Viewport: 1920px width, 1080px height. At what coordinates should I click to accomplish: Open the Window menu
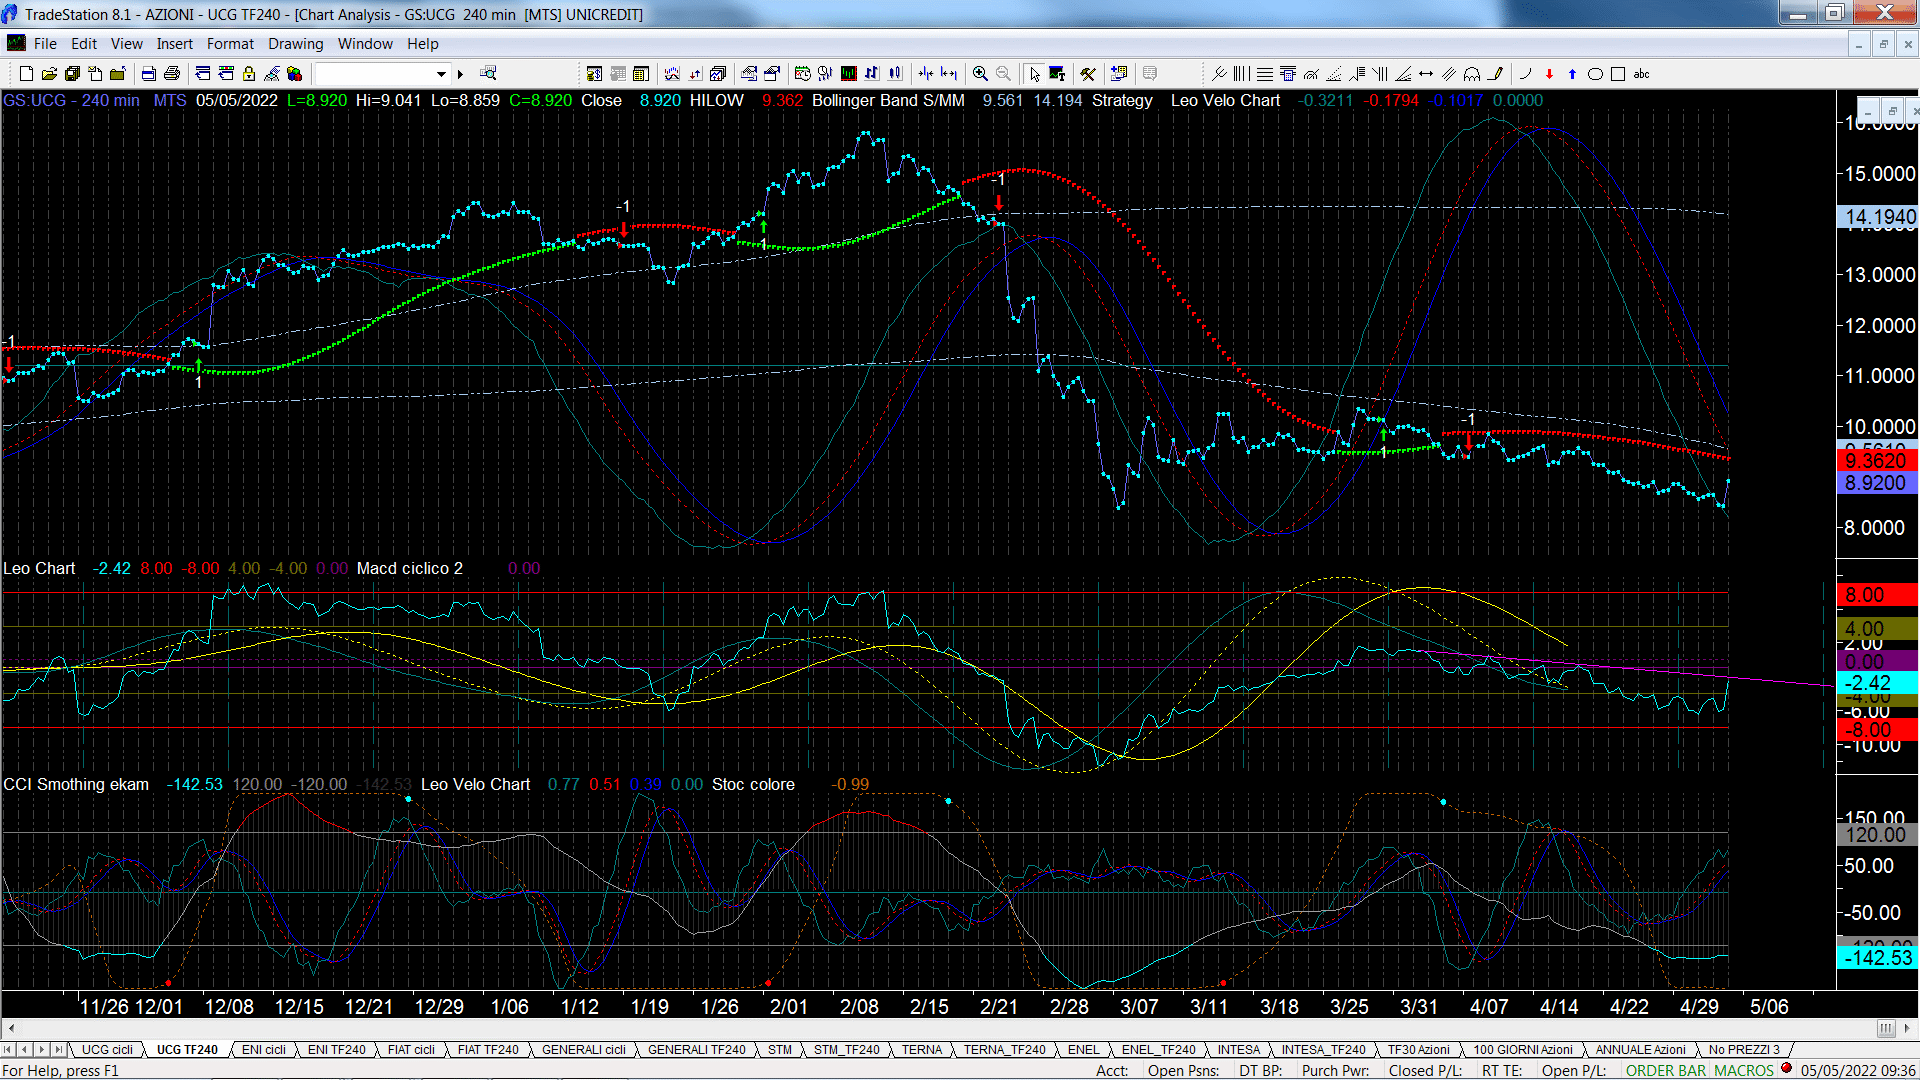tap(365, 44)
